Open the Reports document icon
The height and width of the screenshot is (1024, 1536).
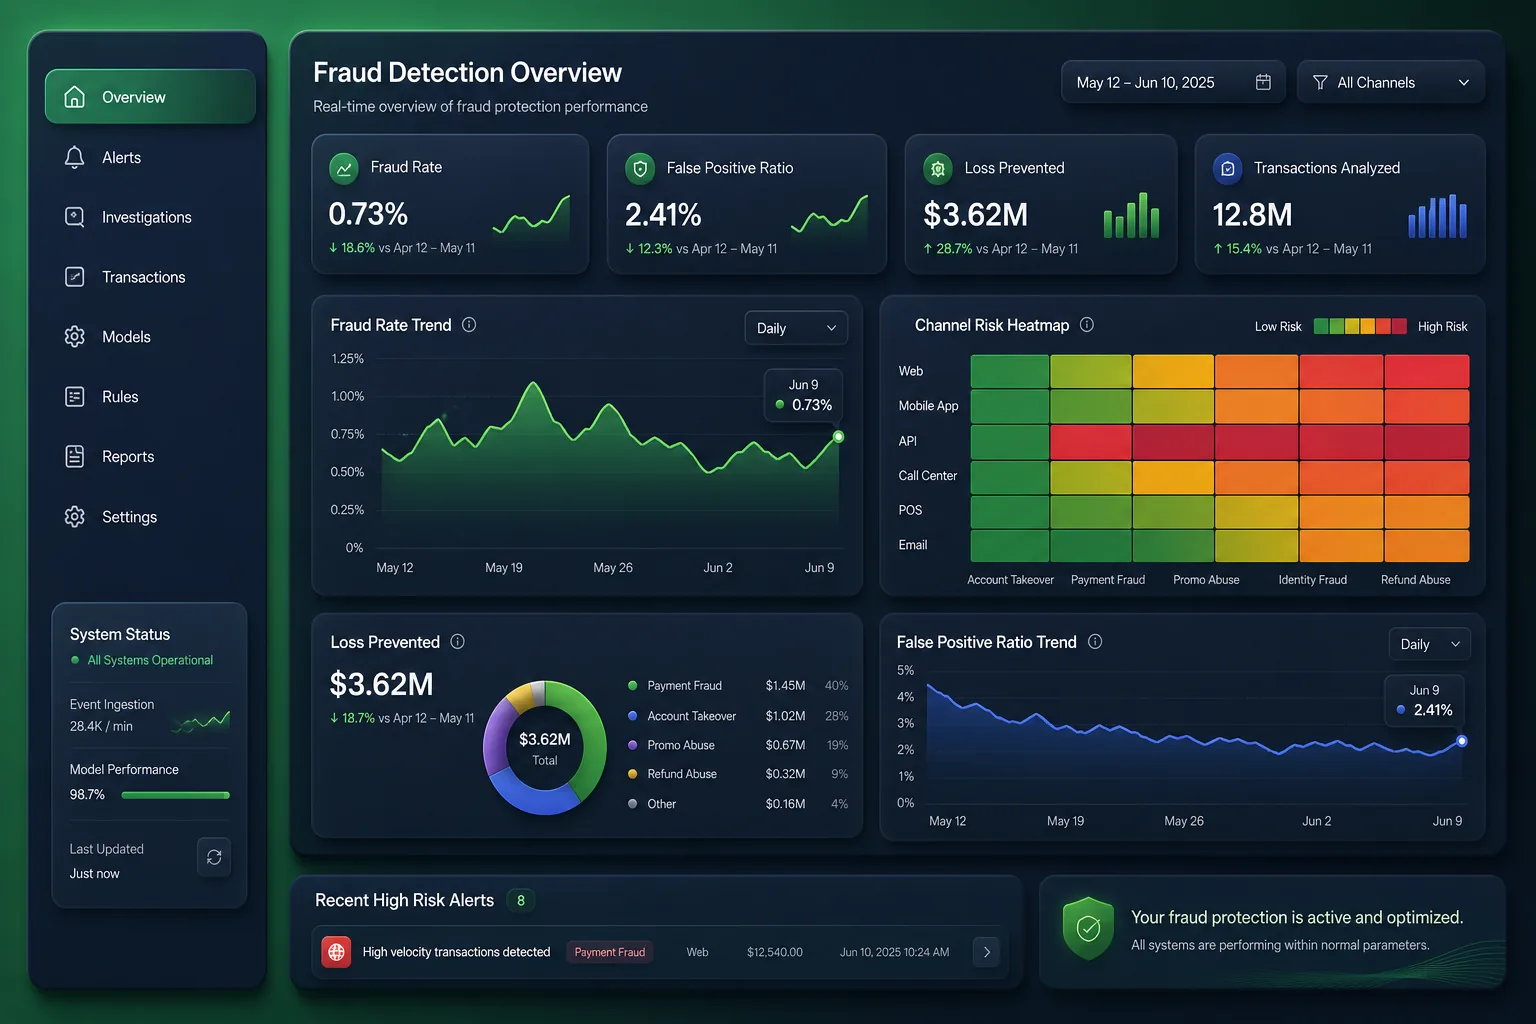[x=74, y=457]
